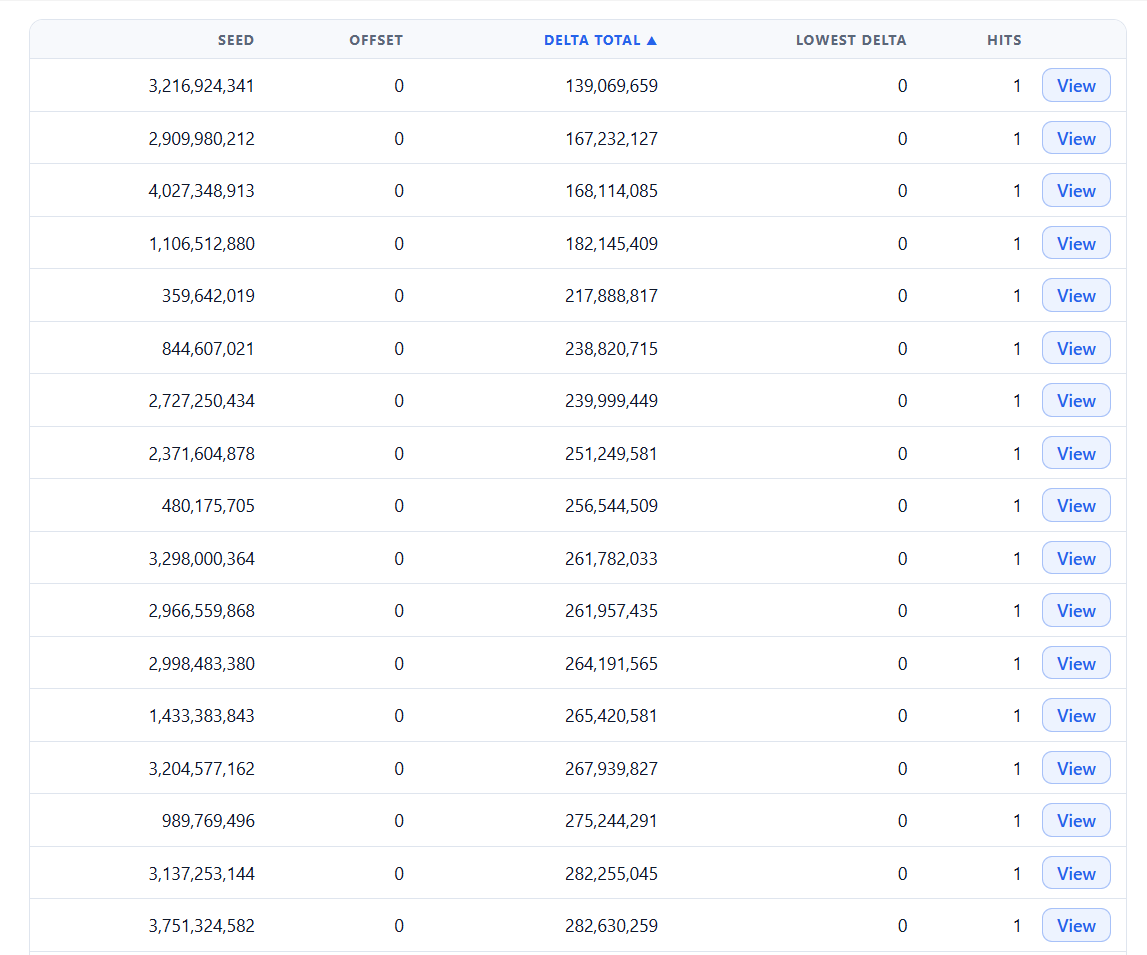Screen dimensions: 1147x955
Task: Select seed value 3,137,253,144
Action: click(201, 873)
